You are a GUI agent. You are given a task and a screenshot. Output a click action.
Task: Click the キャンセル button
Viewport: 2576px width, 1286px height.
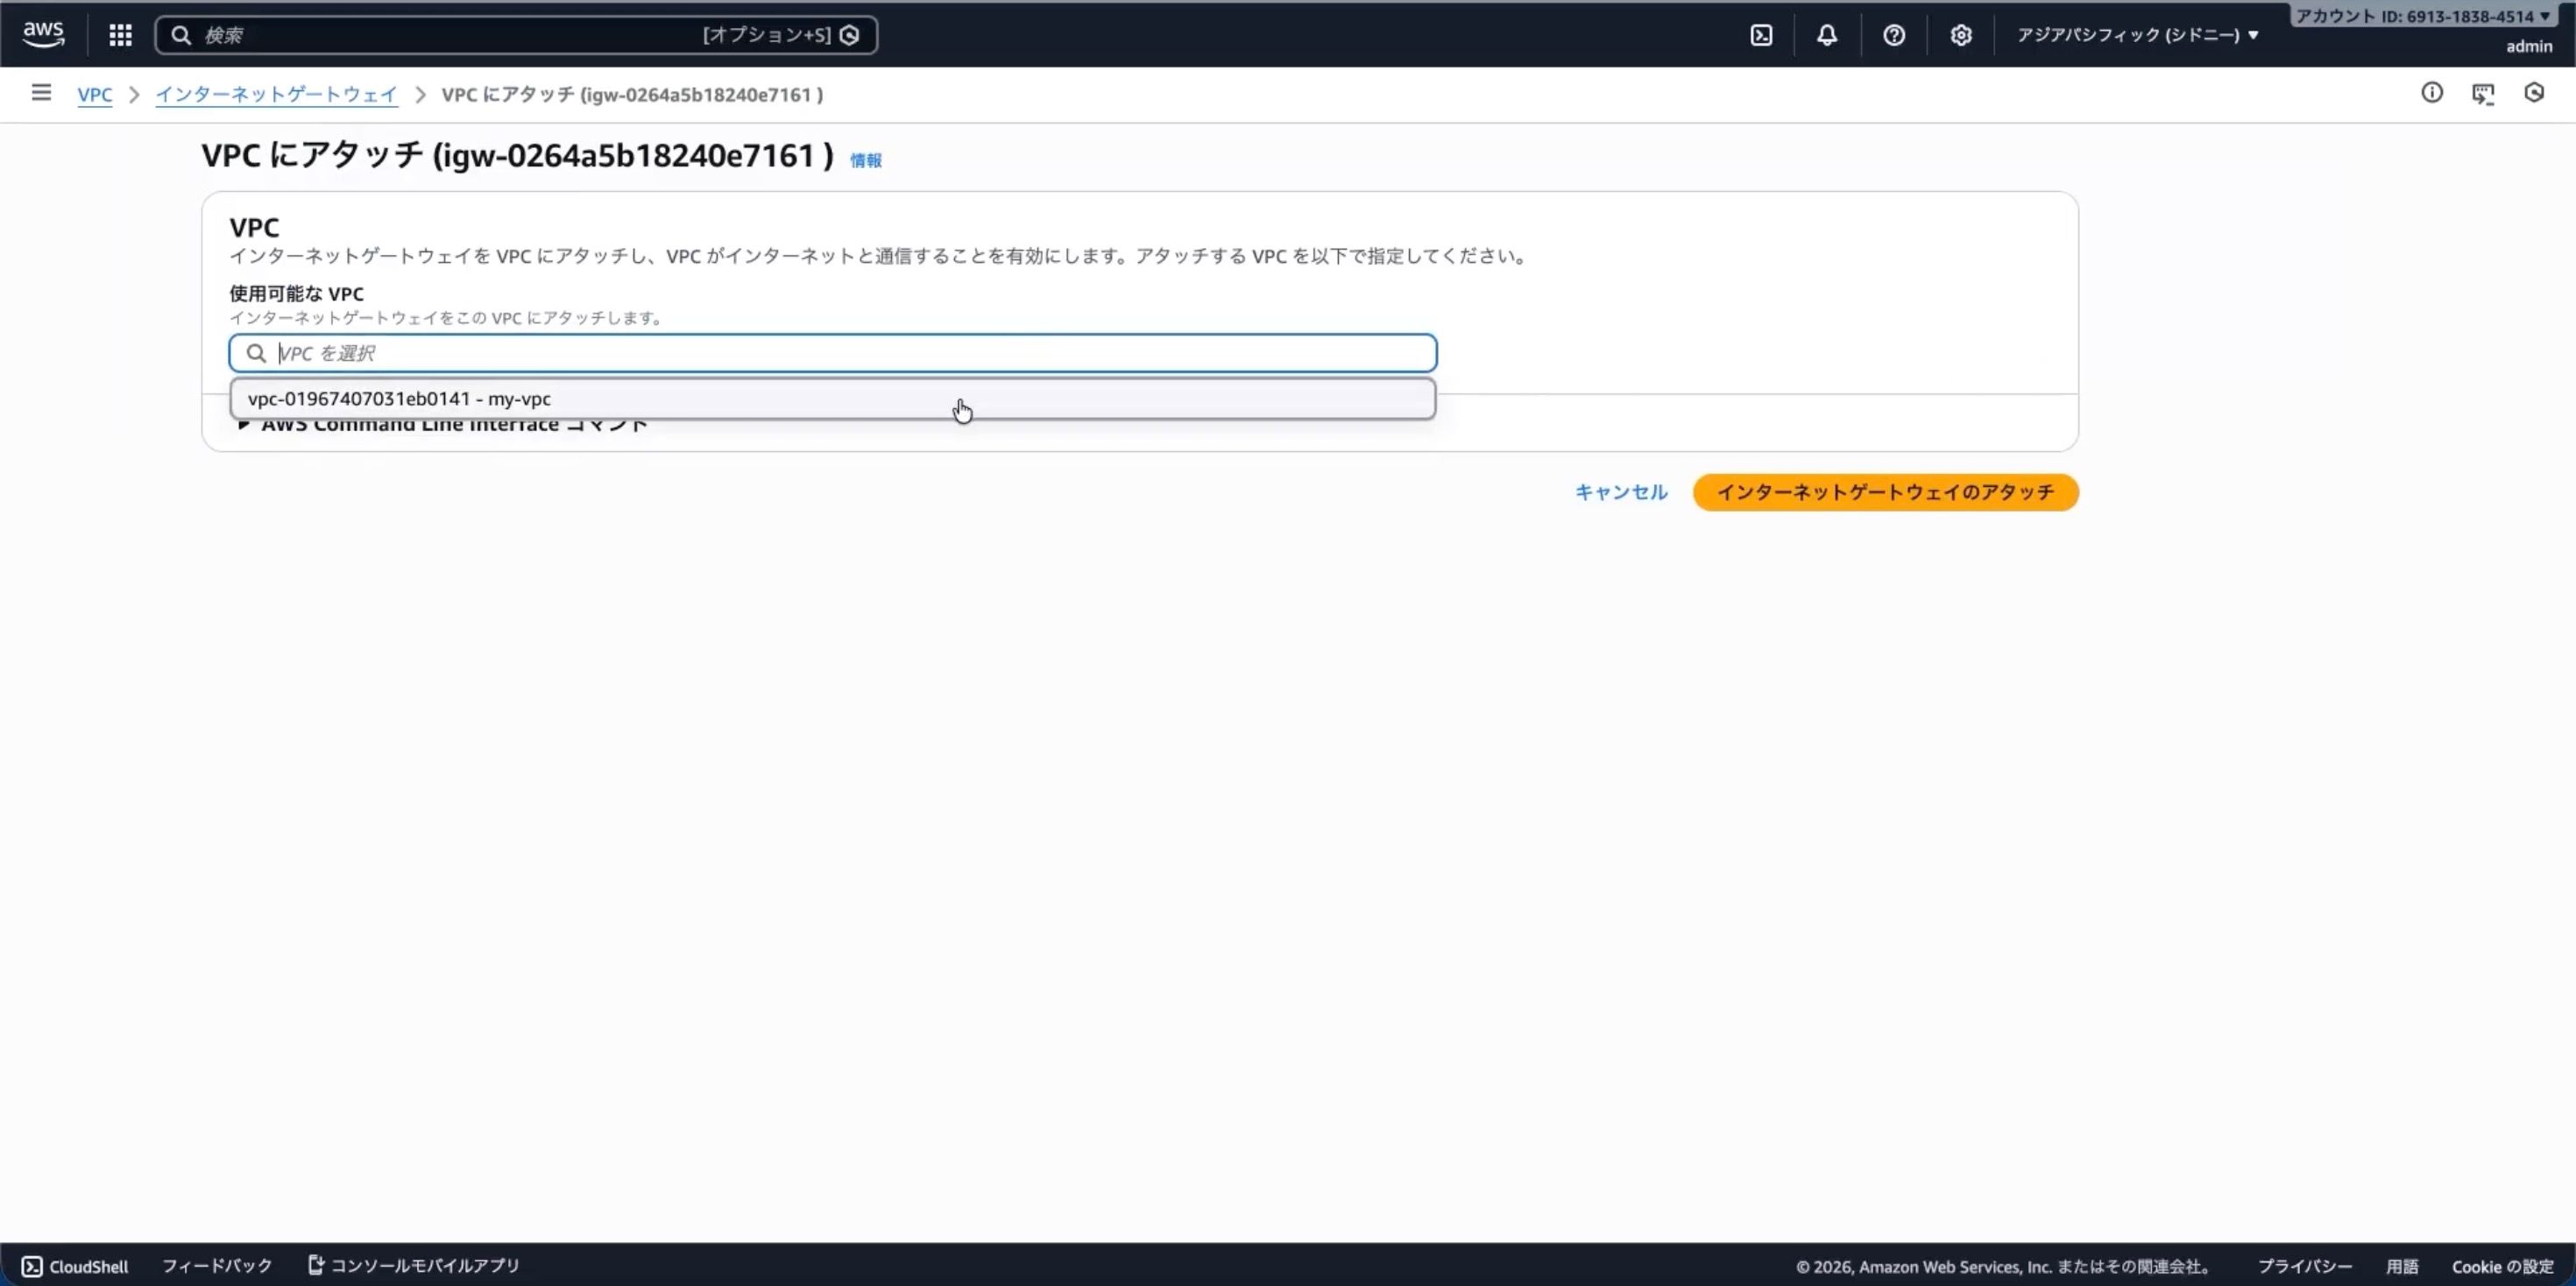pos(1621,492)
